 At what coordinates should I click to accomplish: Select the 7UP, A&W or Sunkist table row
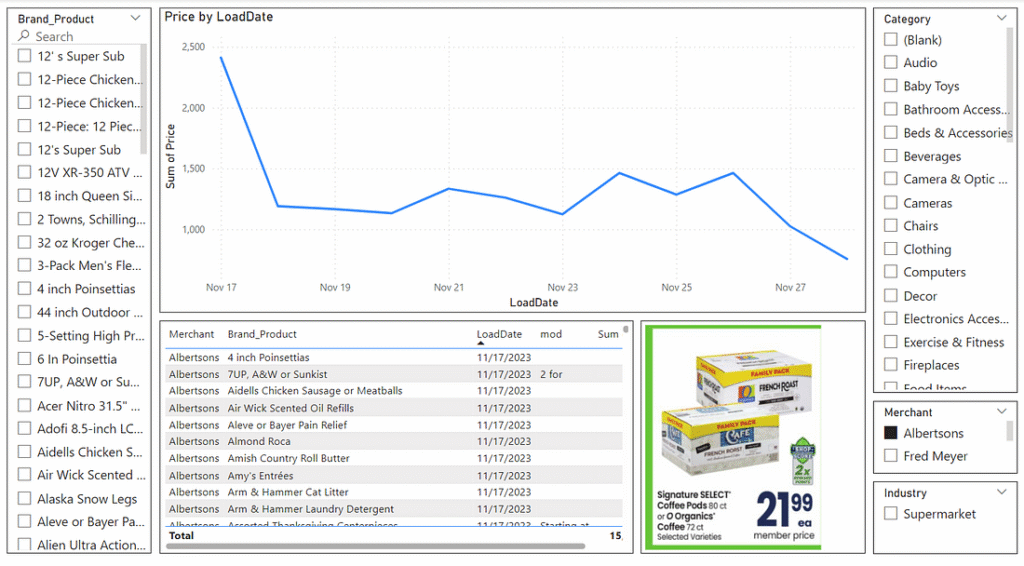click(394, 374)
